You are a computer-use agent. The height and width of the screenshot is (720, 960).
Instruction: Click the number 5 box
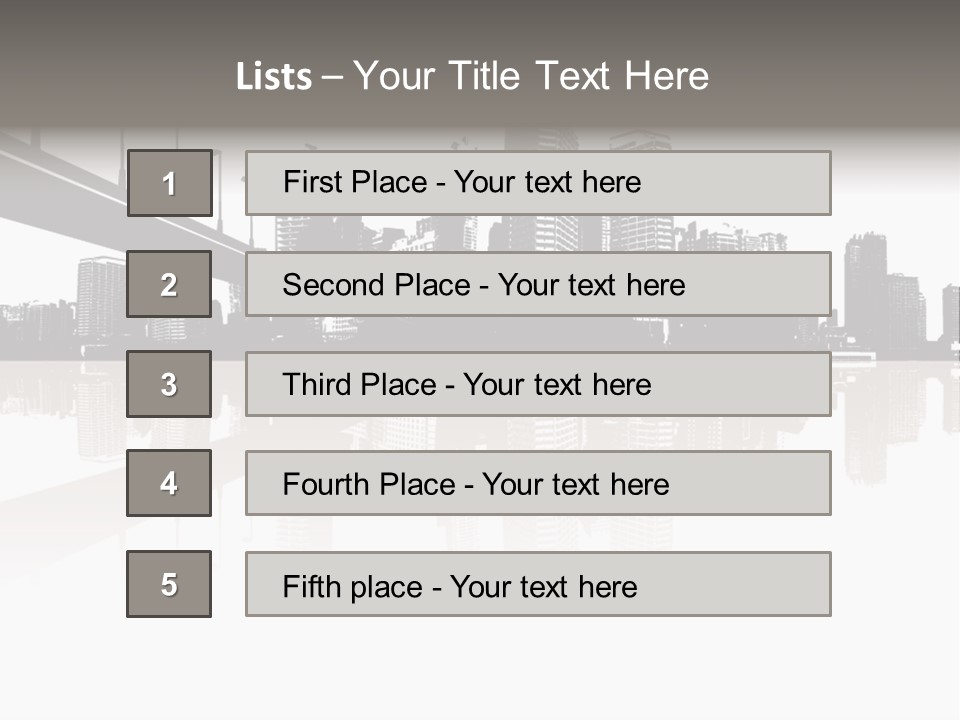point(169,584)
